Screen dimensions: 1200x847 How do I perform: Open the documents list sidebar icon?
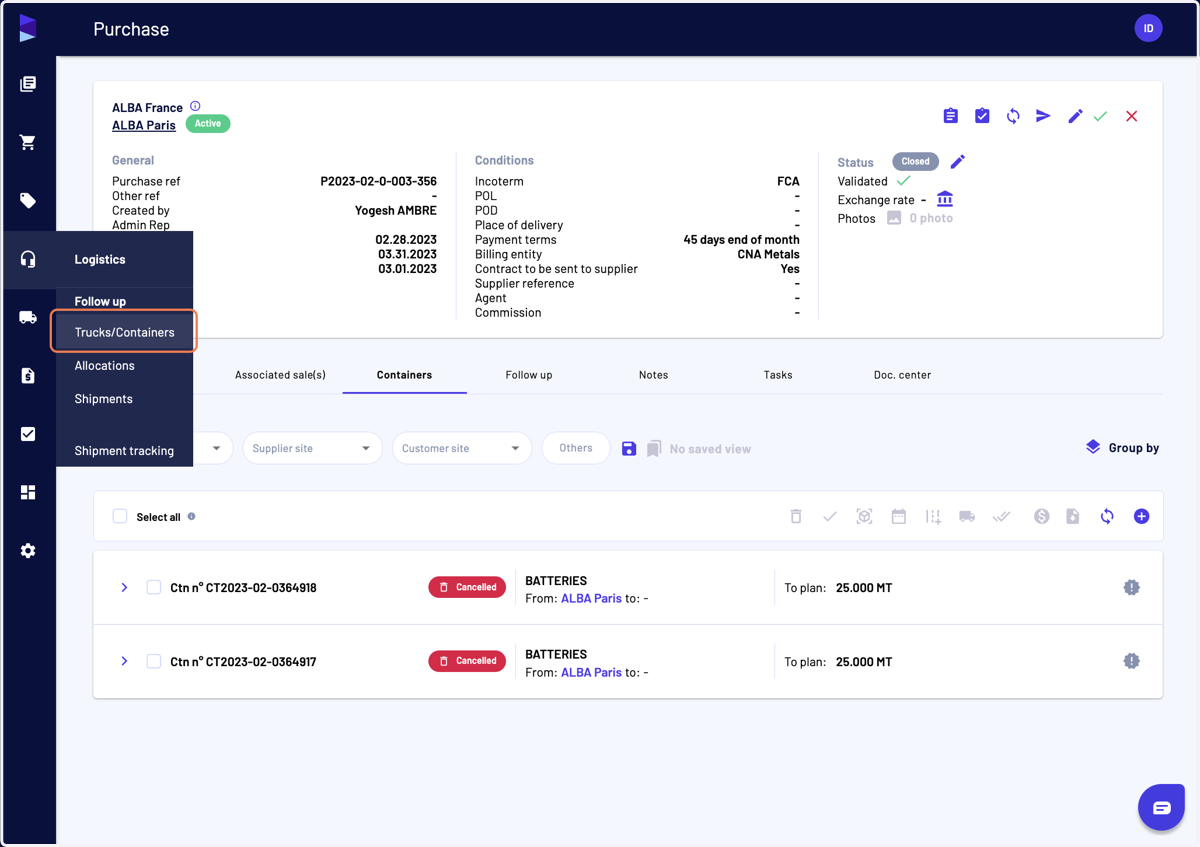(x=28, y=84)
